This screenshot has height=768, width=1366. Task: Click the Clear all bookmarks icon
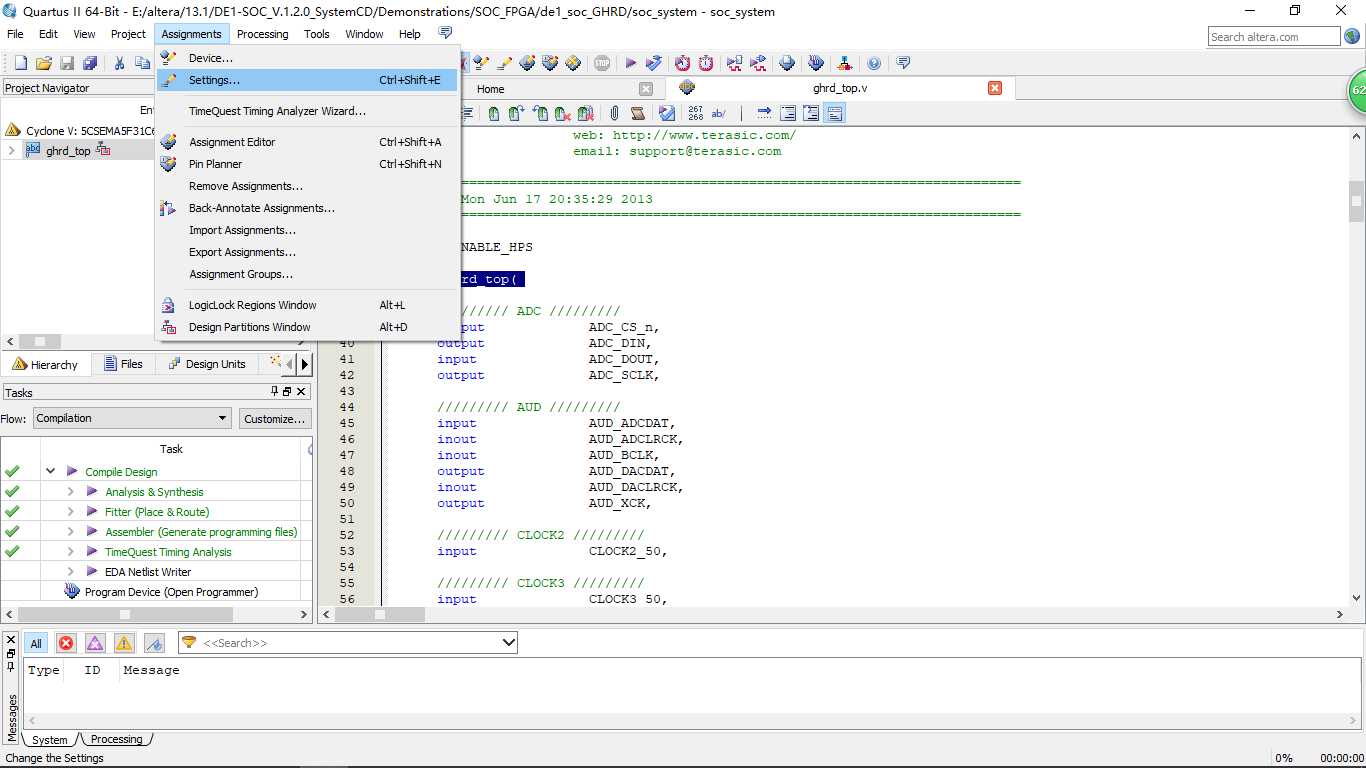point(585,114)
